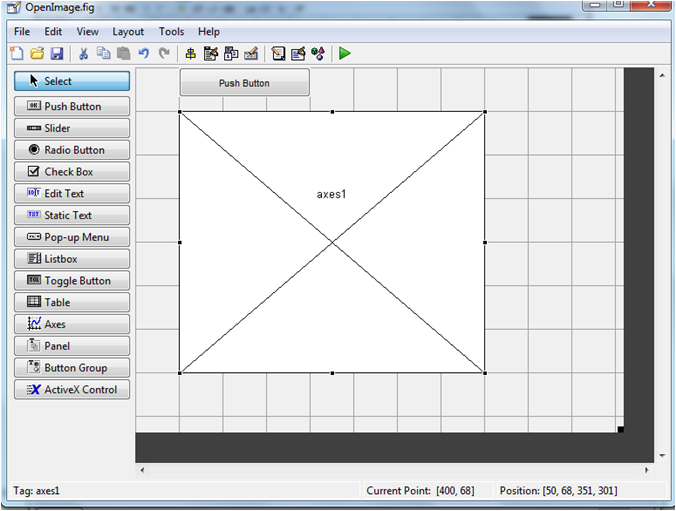Pick Push Button from component palette

point(72,106)
